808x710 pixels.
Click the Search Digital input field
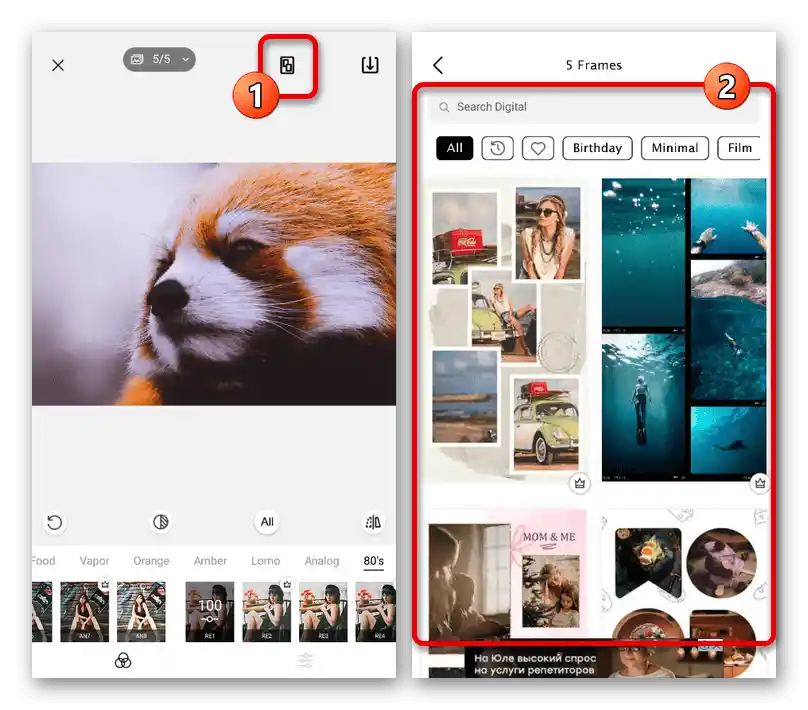595,107
